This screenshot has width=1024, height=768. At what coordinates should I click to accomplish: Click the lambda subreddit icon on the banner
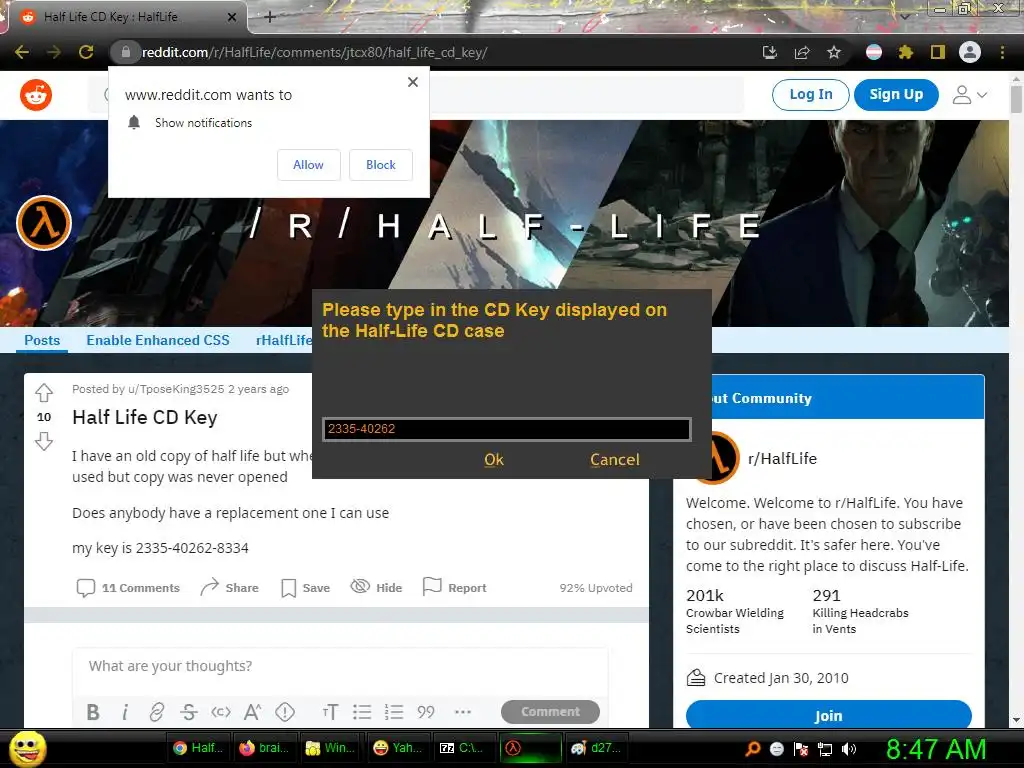(44, 223)
